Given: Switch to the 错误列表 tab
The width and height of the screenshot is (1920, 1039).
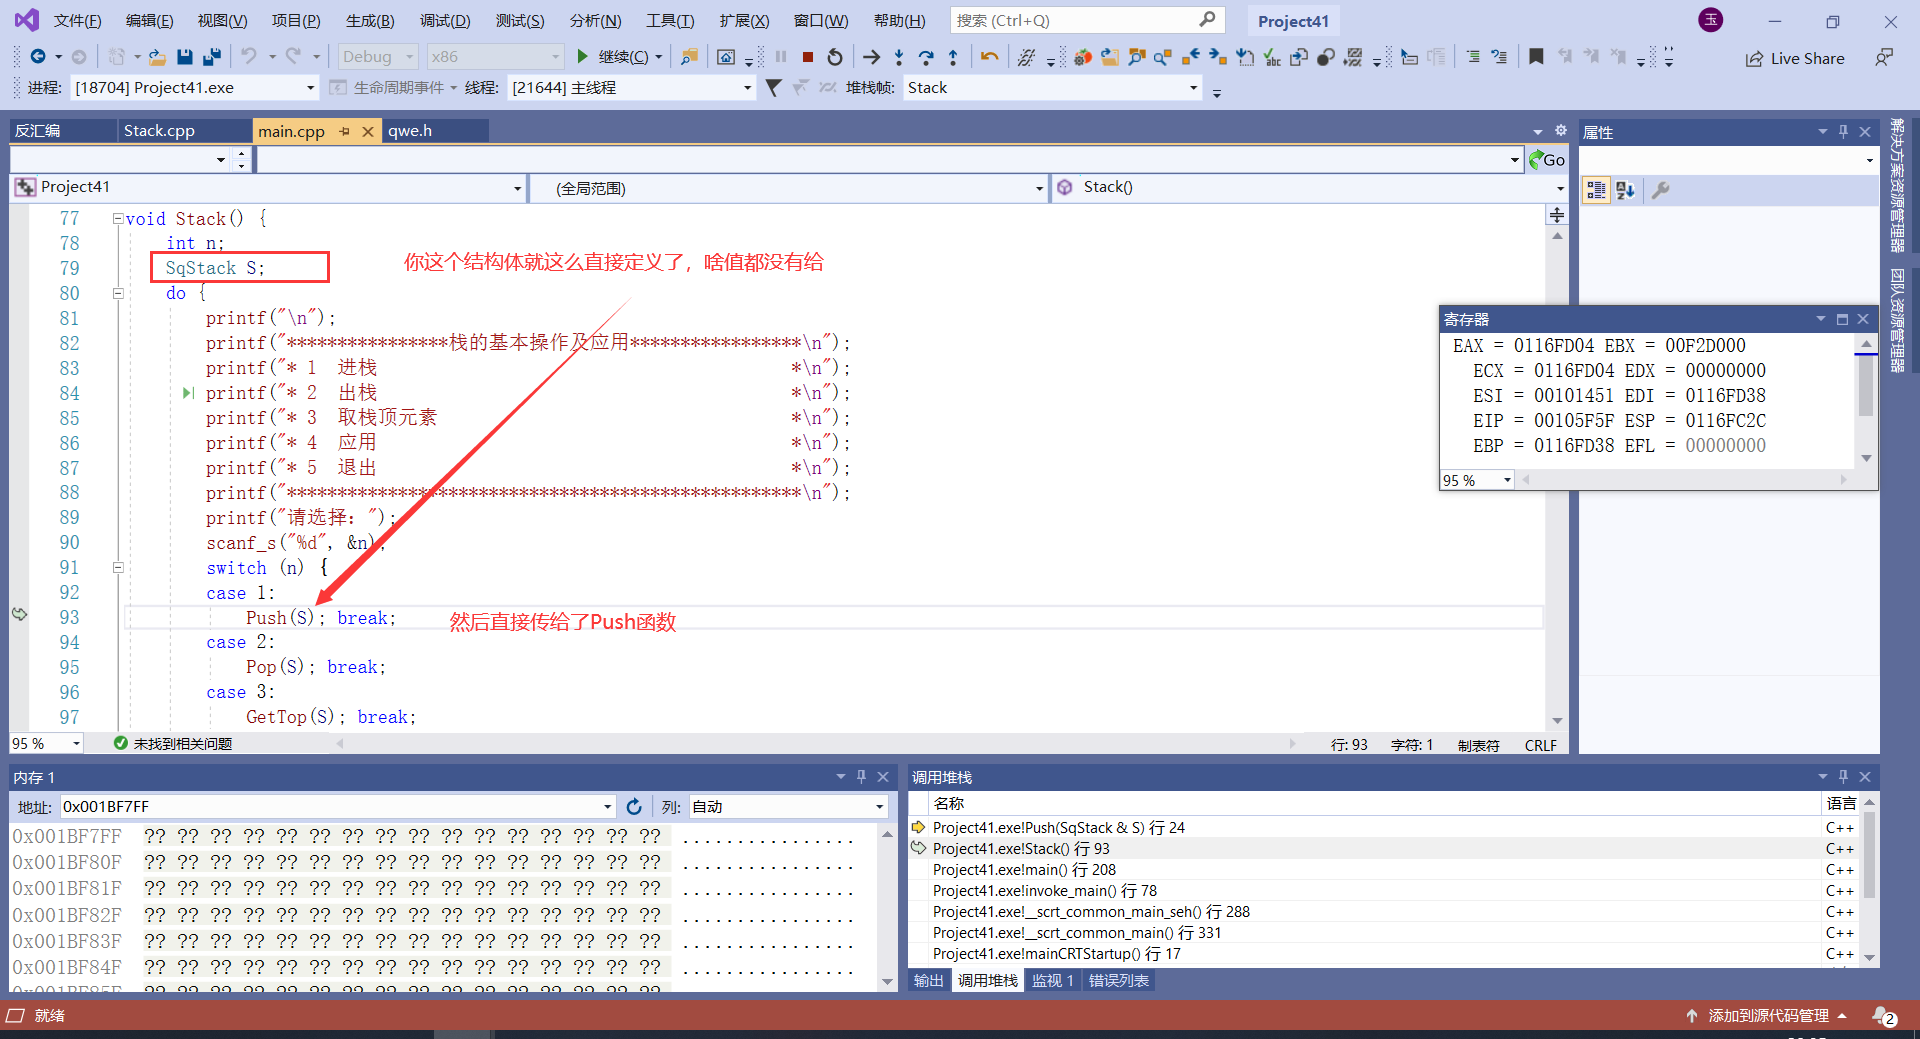Looking at the screenshot, I should tap(1118, 981).
